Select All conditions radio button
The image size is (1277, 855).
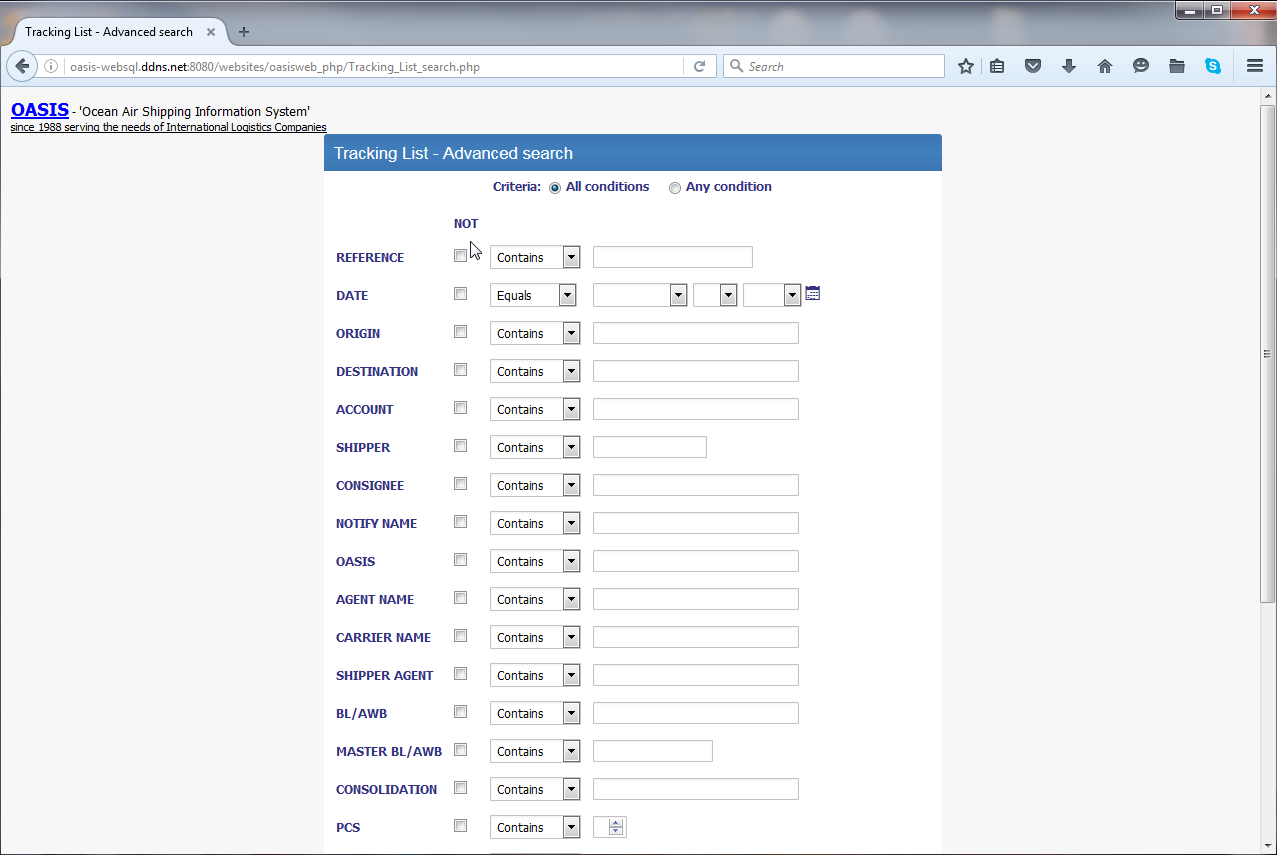pos(555,188)
